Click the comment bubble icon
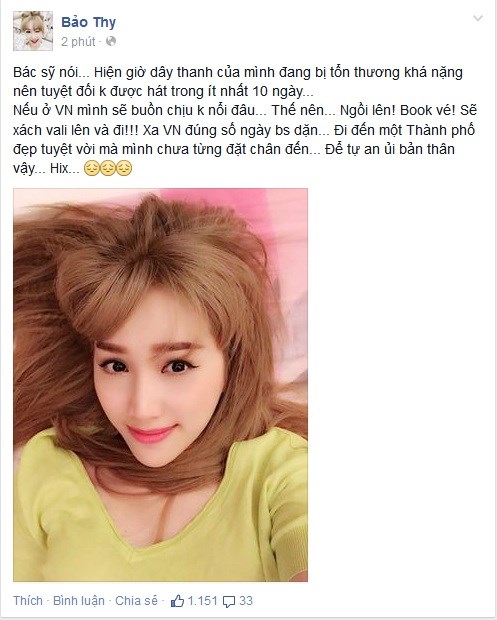Screen dimensions: 497x620 [229, 601]
